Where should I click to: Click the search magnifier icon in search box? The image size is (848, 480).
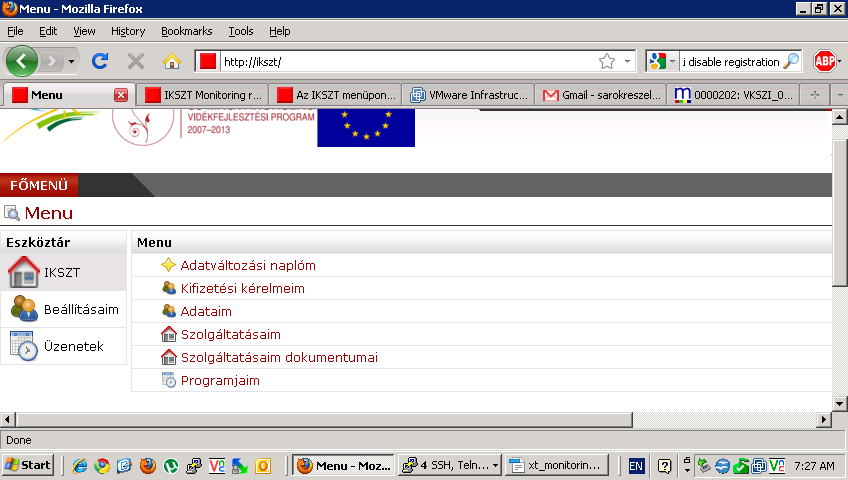(791, 61)
